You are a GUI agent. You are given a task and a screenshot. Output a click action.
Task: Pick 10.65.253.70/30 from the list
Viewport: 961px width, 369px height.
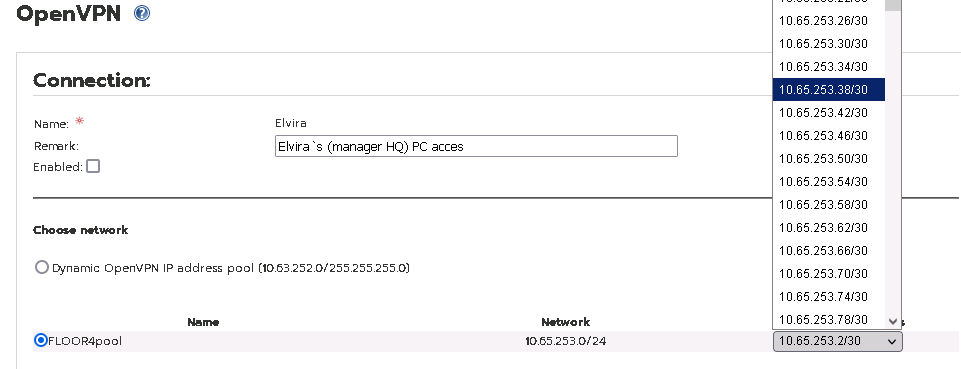(829, 273)
